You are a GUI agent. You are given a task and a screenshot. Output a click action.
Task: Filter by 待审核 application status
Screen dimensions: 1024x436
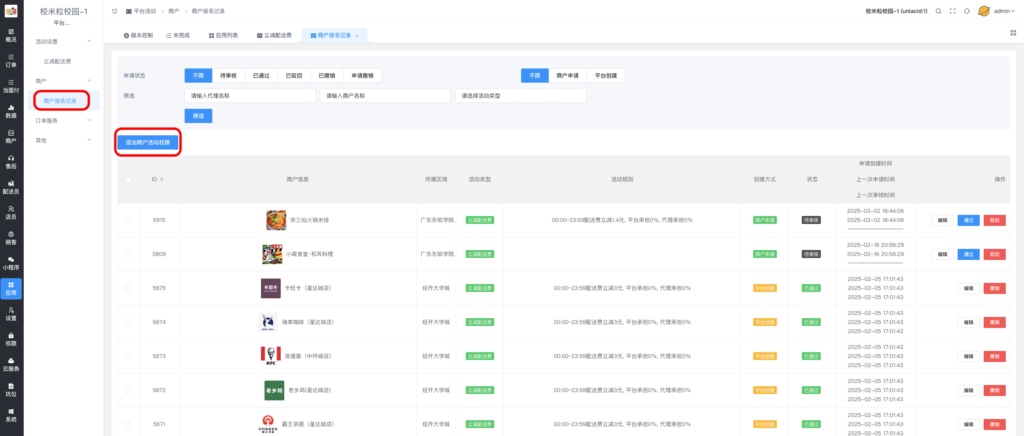229,75
